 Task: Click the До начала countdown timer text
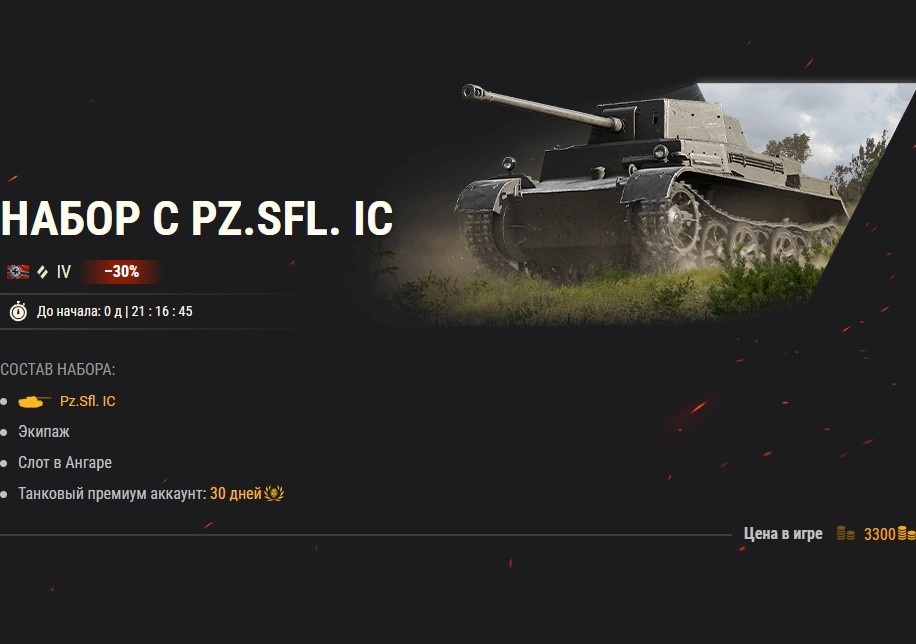tap(114, 311)
